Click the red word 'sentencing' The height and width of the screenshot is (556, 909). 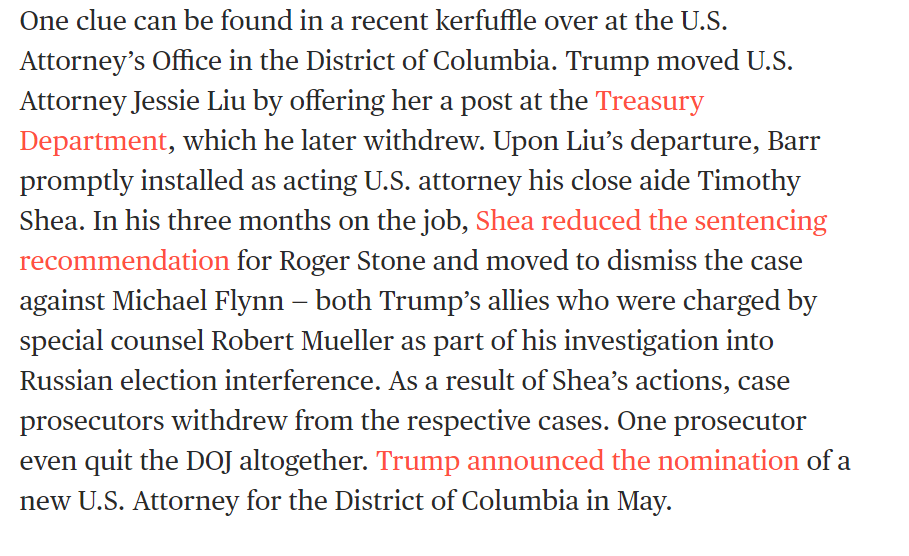click(761, 221)
